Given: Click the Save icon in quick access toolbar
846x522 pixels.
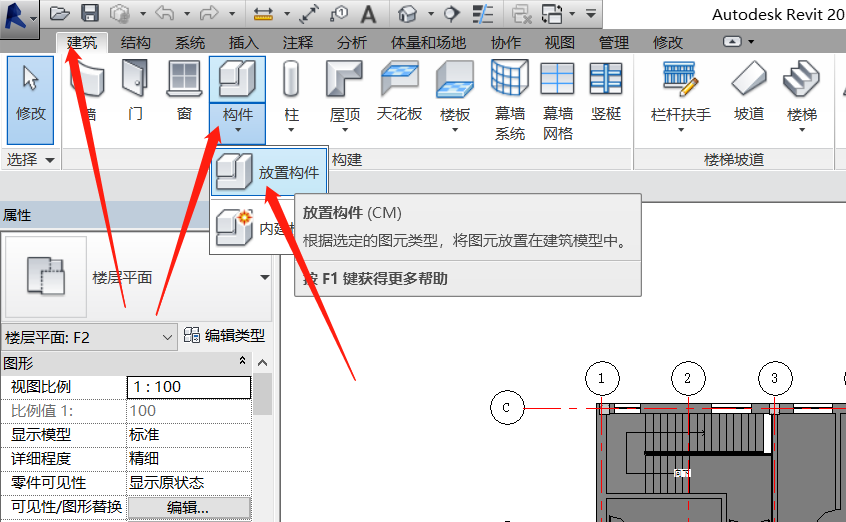Looking at the screenshot, I should (x=89, y=14).
